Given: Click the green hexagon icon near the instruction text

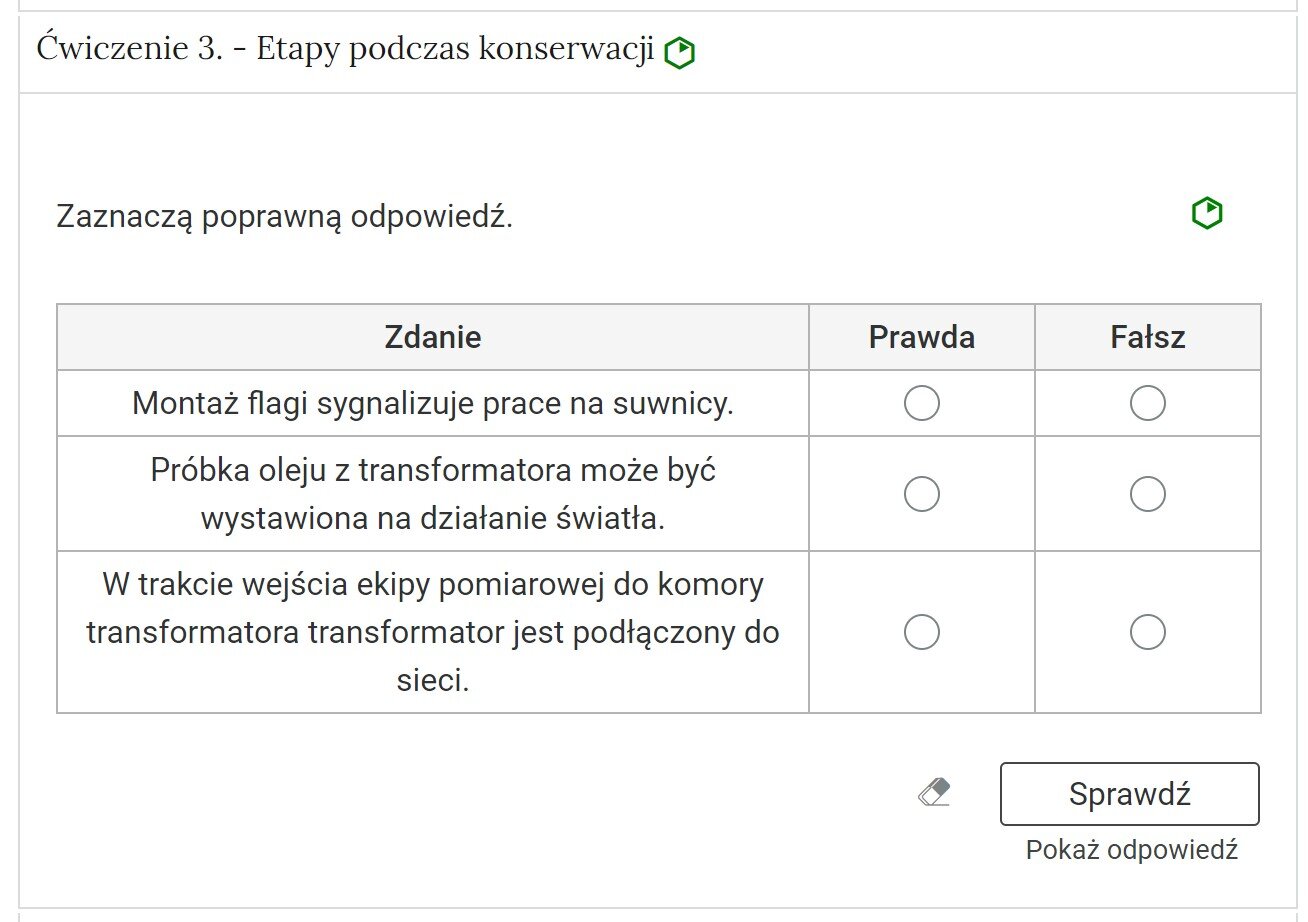Looking at the screenshot, I should [x=1206, y=213].
